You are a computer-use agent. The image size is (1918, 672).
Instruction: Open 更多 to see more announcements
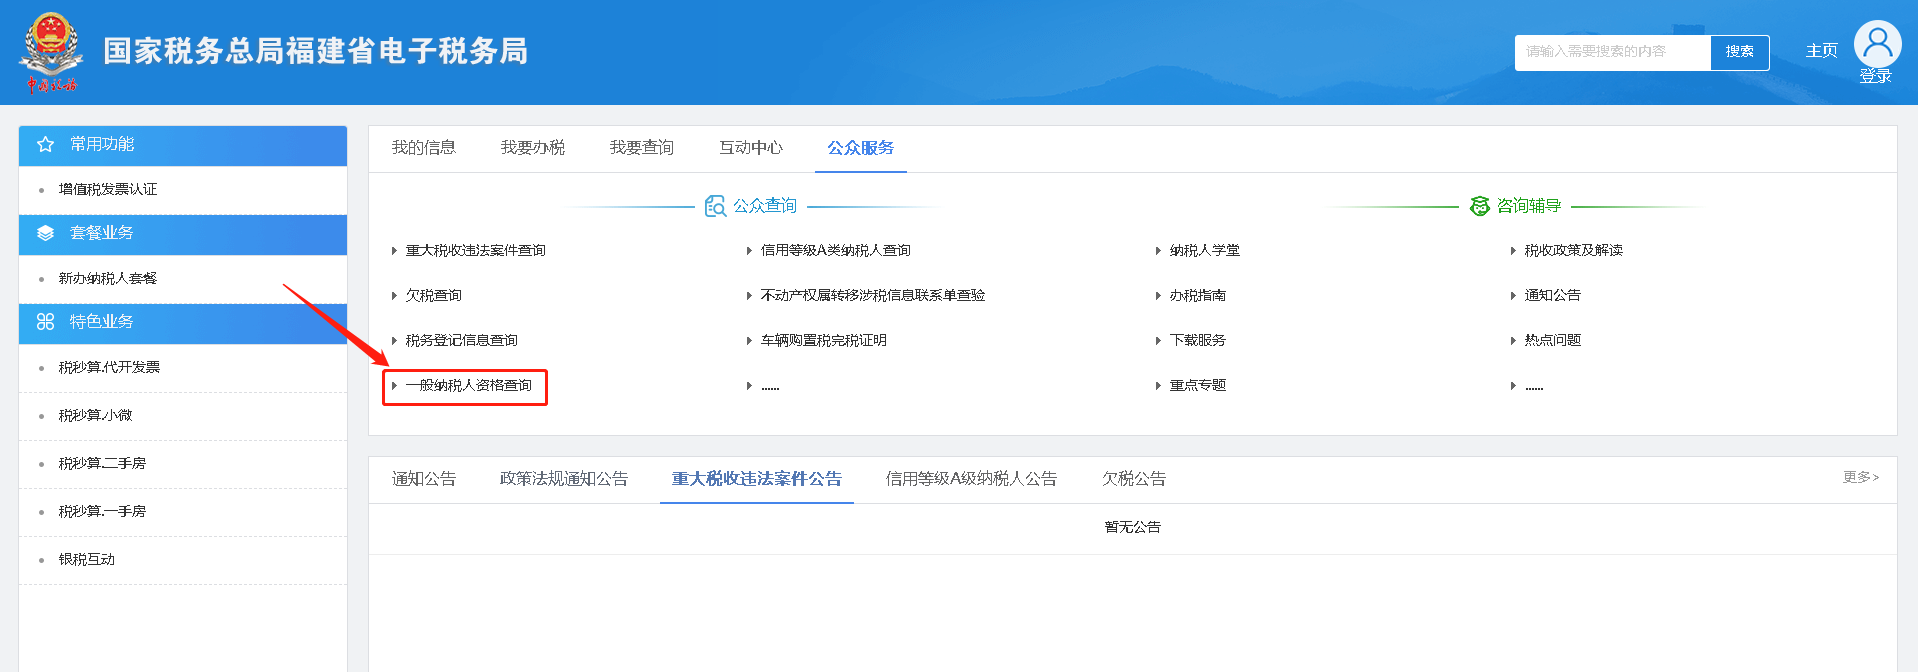coord(1860,478)
